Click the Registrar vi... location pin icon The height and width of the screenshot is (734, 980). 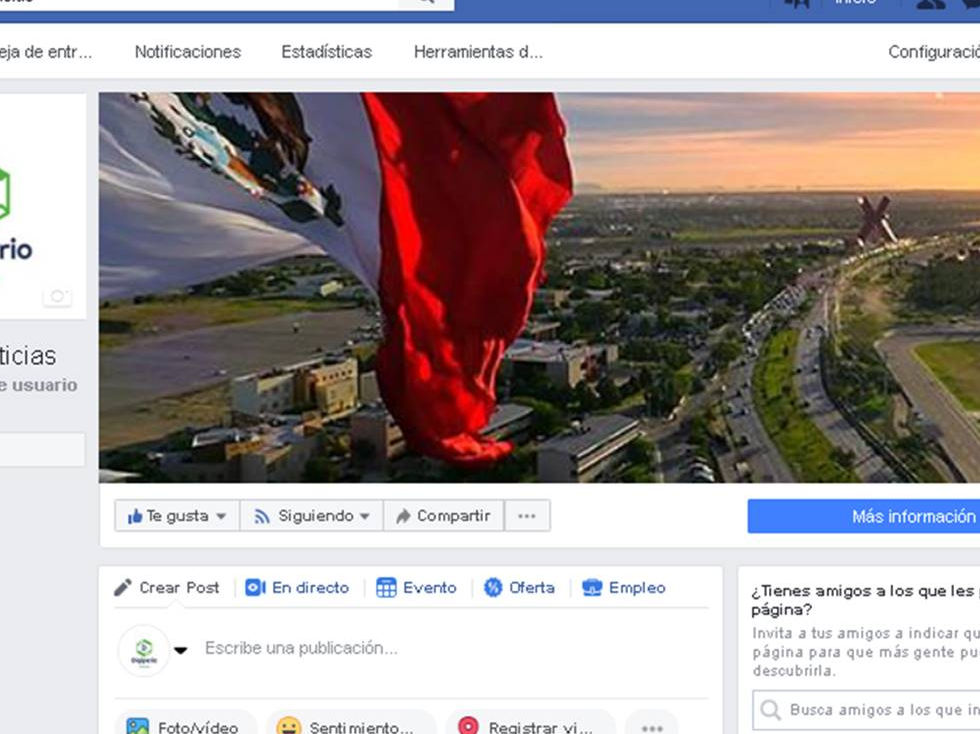pos(468,726)
